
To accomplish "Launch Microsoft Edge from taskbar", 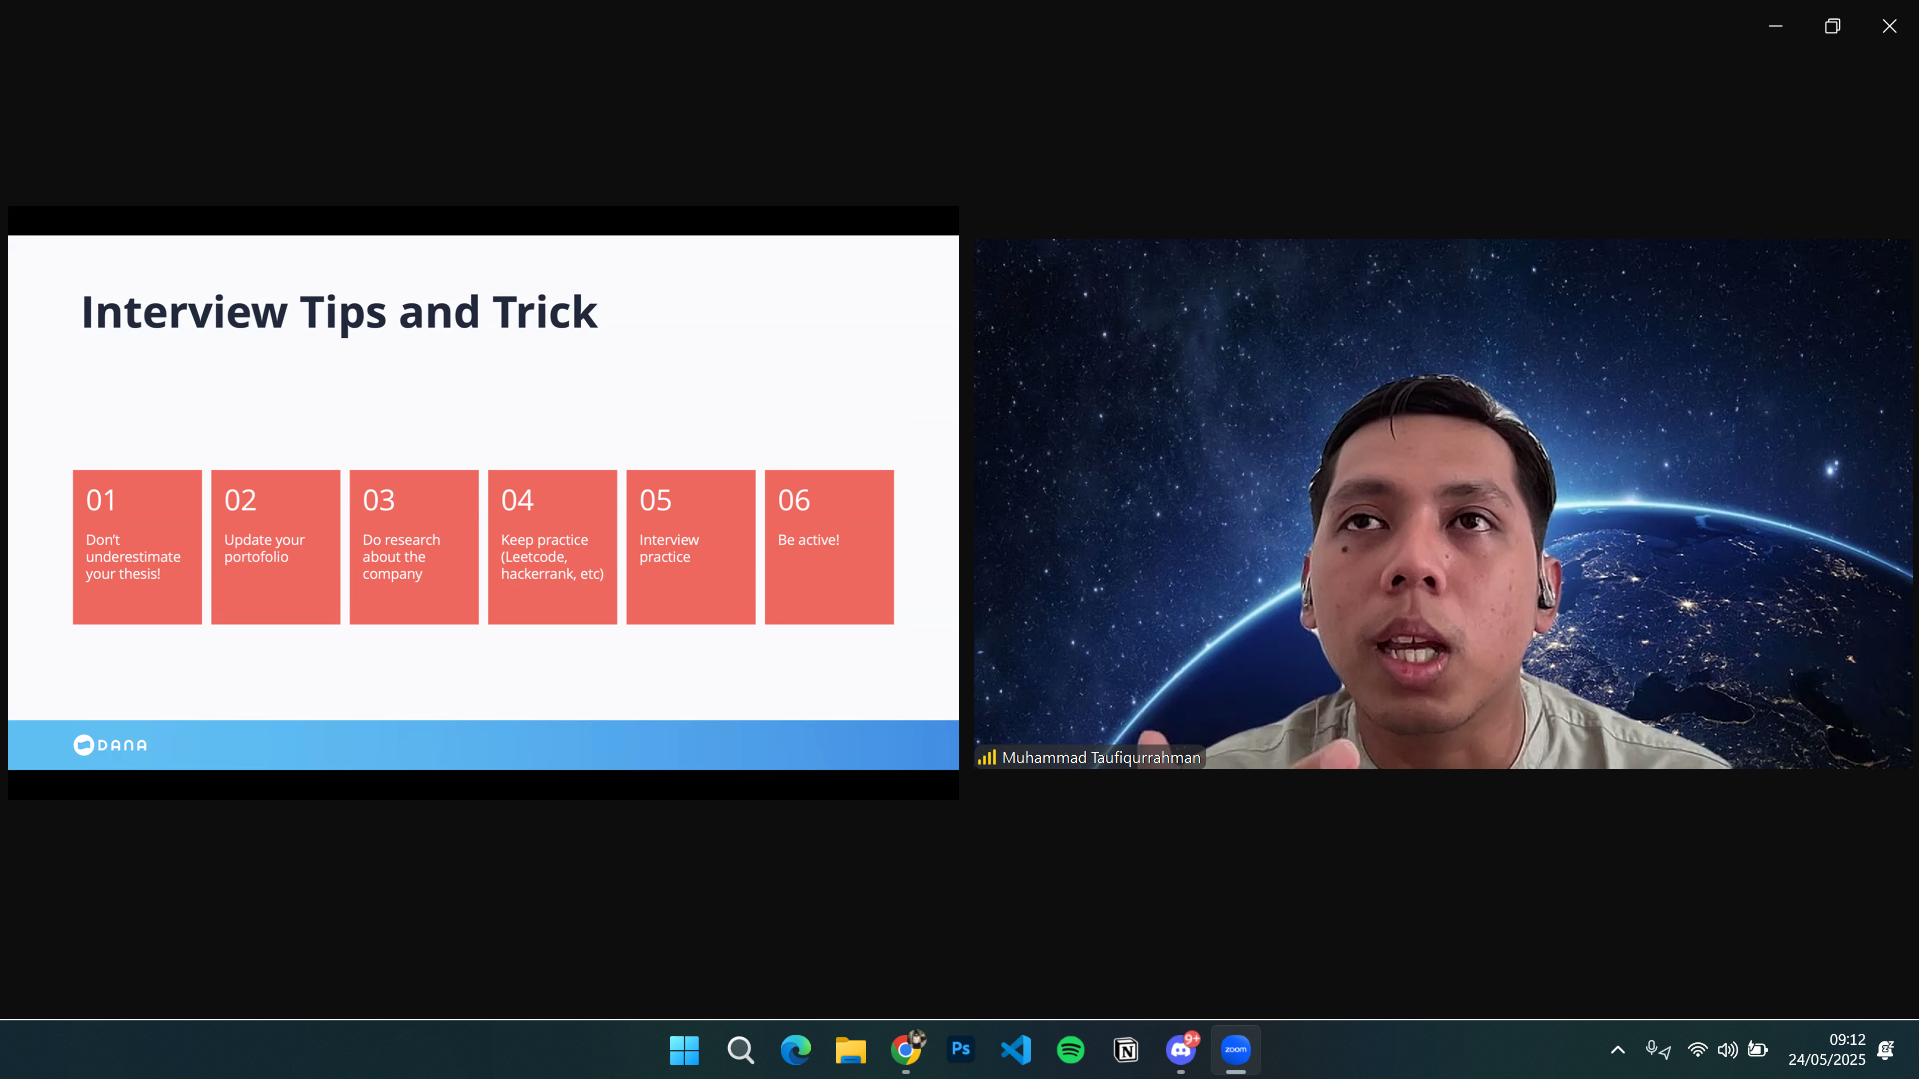I will [x=796, y=1050].
